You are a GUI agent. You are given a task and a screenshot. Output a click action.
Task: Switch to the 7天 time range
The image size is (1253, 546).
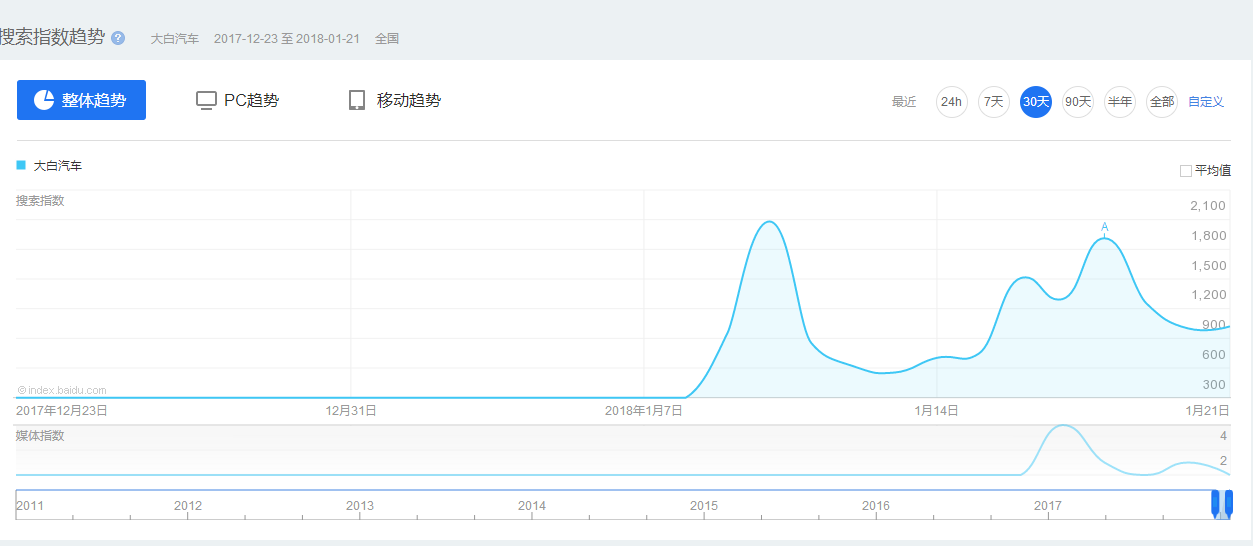click(x=993, y=102)
